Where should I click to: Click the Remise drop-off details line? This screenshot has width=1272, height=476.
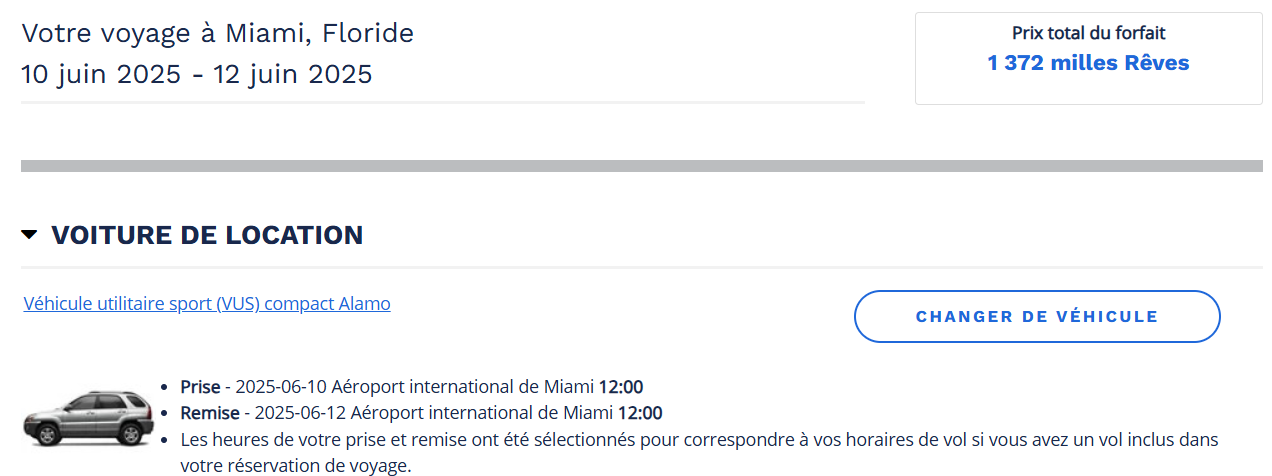pyautogui.click(x=421, y=413)
